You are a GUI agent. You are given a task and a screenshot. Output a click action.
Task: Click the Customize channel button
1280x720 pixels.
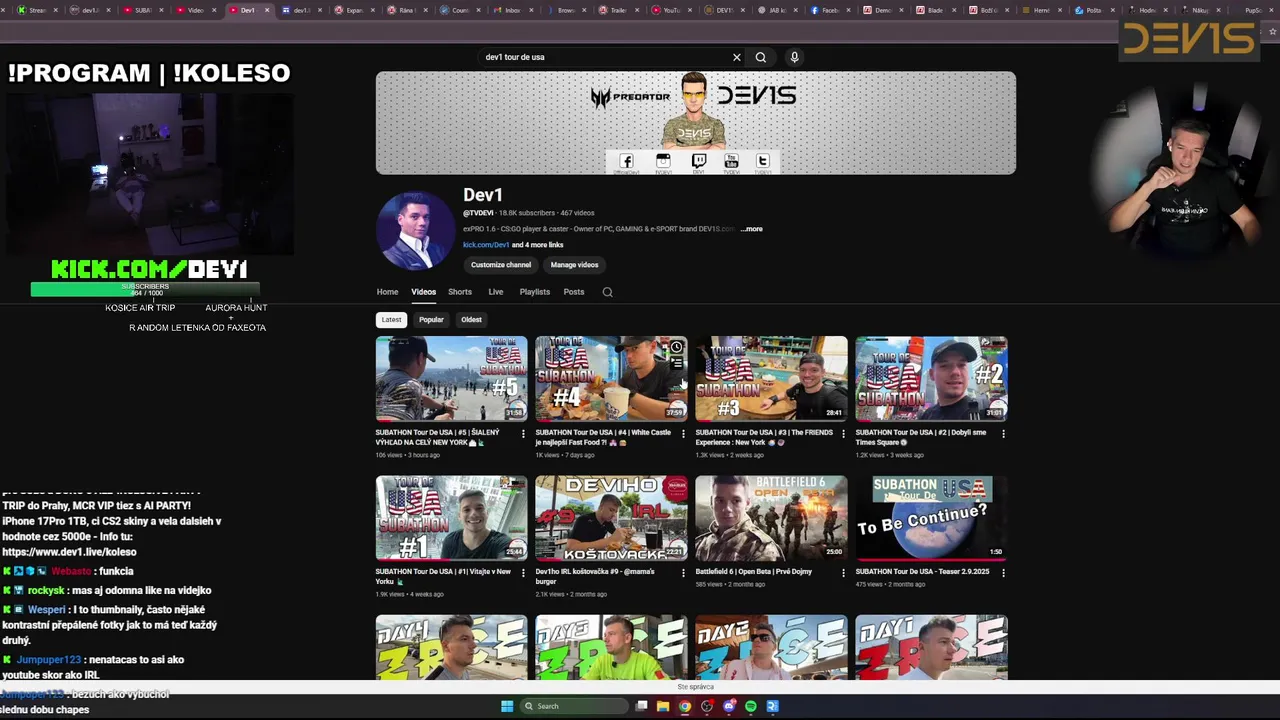pyautogui.click(x=501, y=265)
